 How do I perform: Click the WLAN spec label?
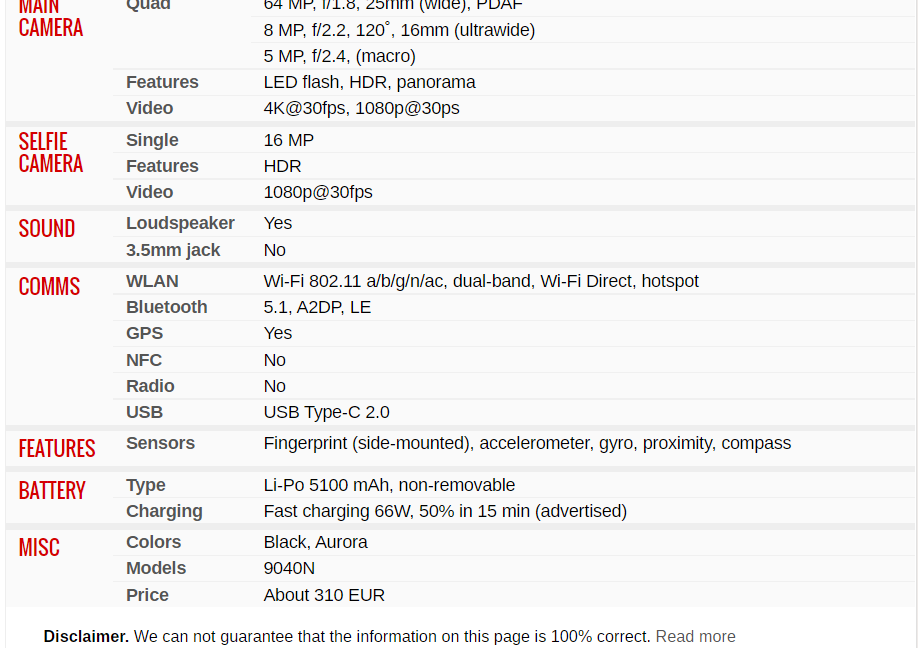tap(152, 281)
